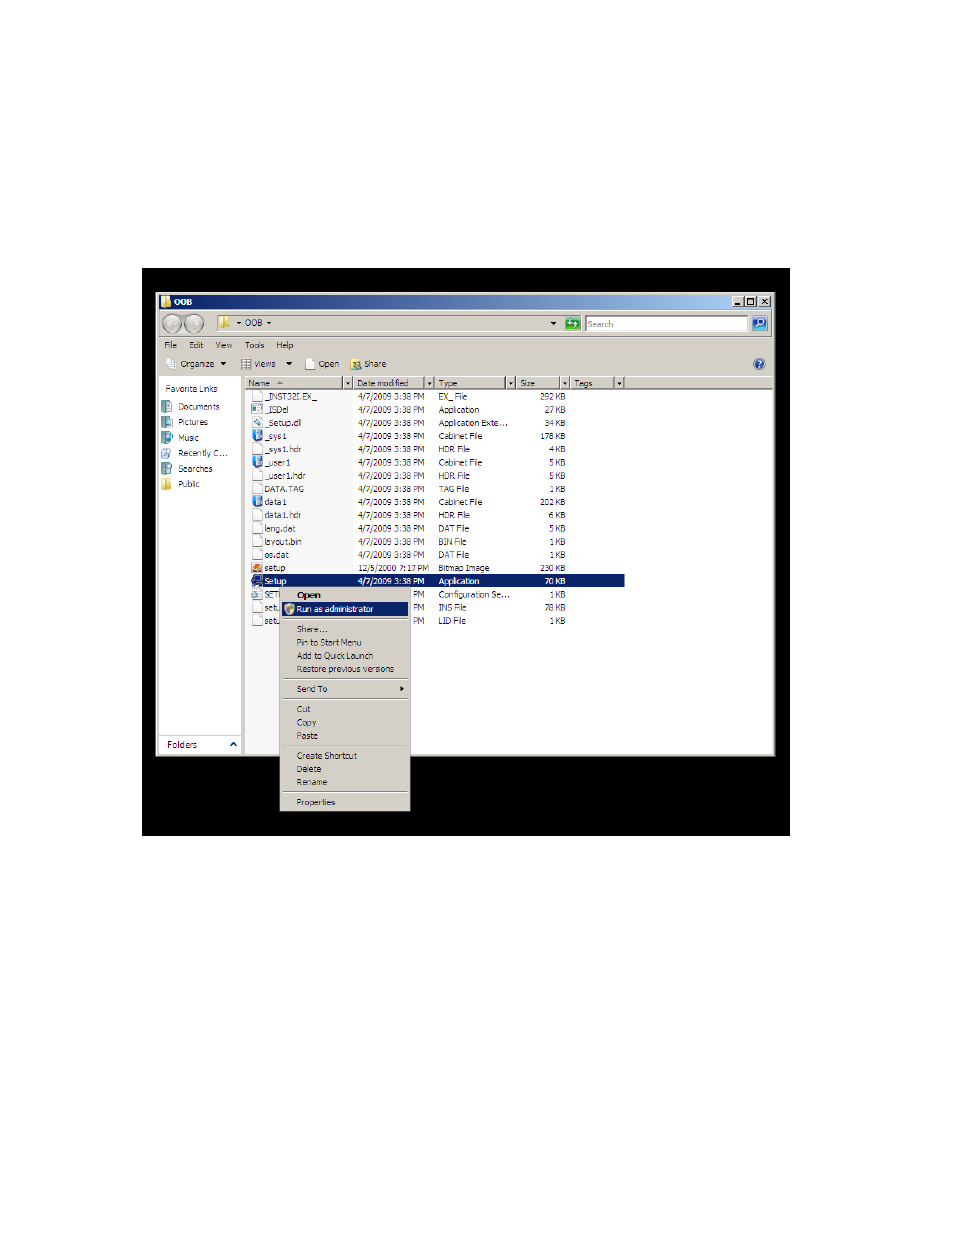The width and height of the screenshot is (954, 1235).
Task: Select Restore previous versions
Action: tap(345, 669)
